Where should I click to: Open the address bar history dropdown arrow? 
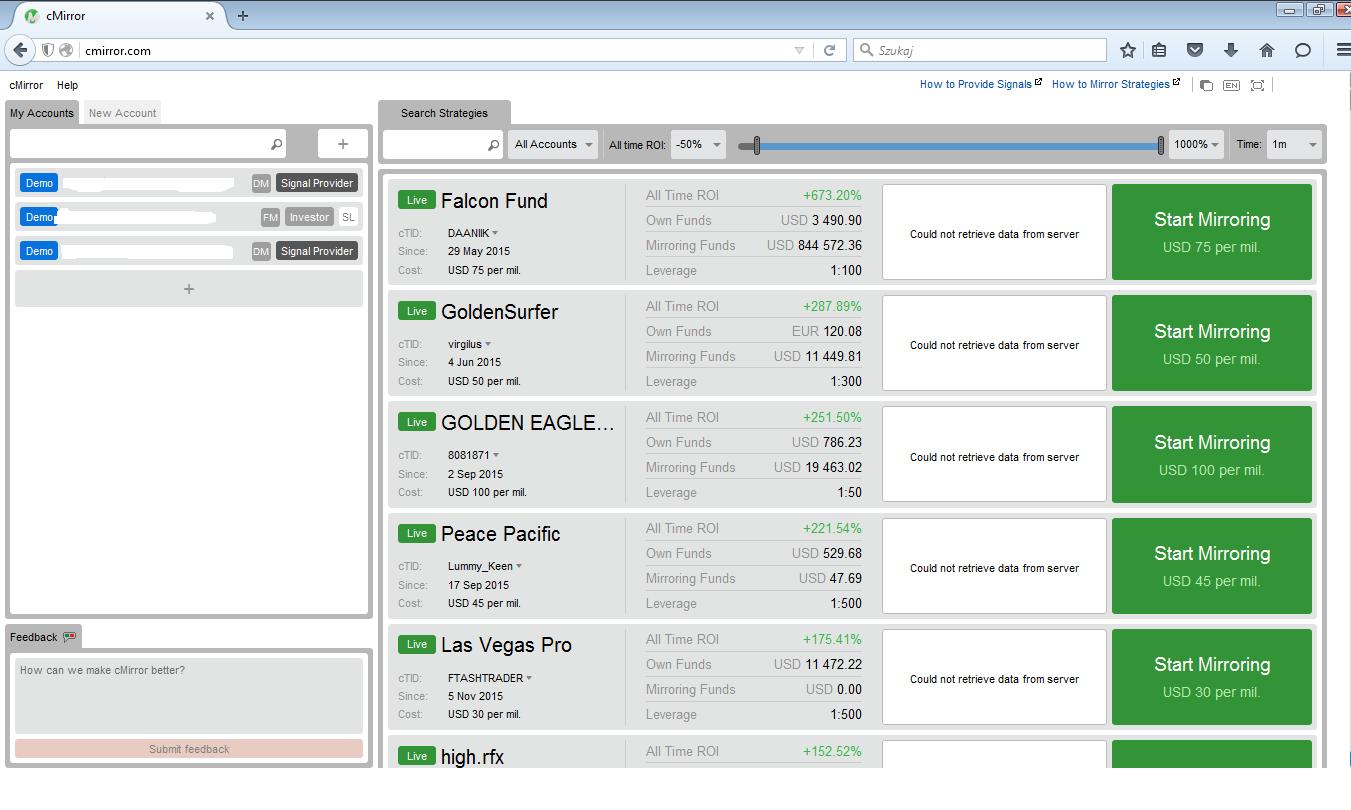(x=799, y=50)
